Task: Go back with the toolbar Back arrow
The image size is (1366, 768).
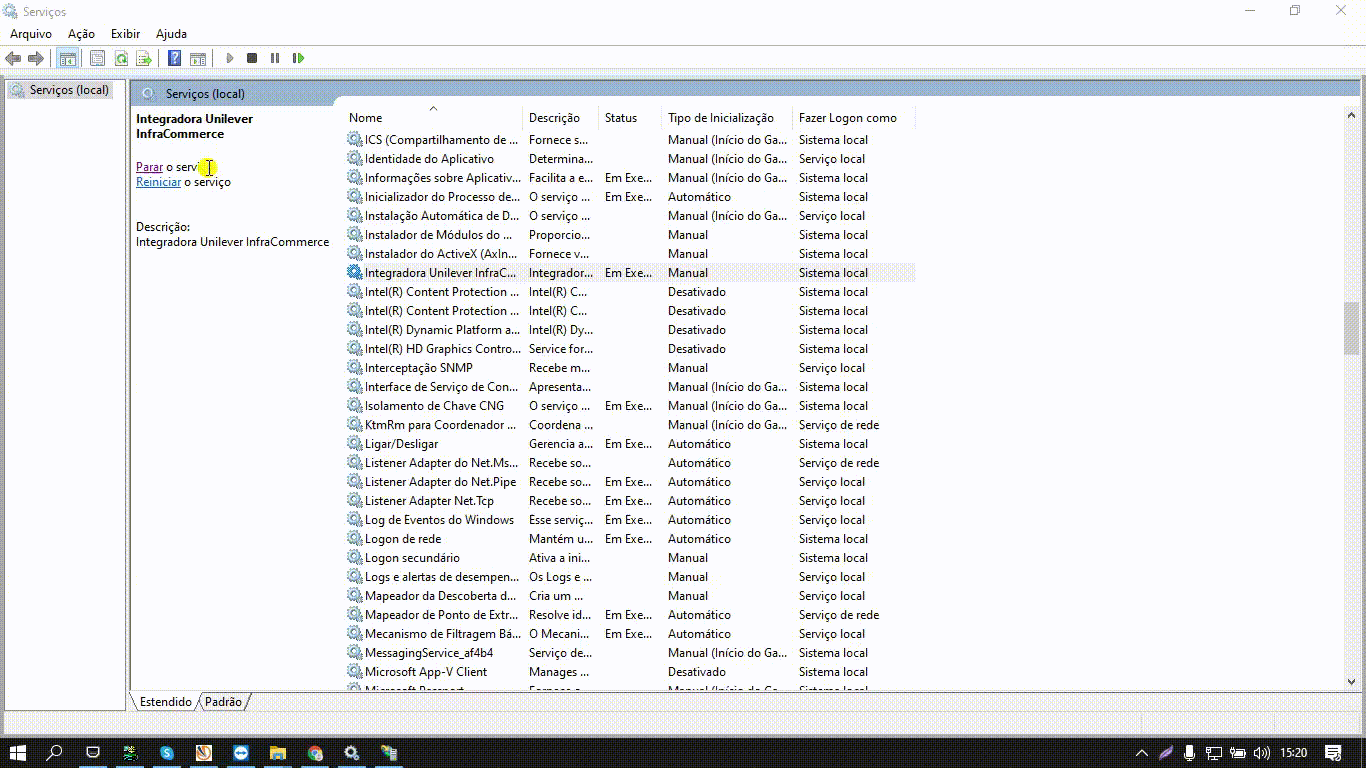Action: click(13, 58)
